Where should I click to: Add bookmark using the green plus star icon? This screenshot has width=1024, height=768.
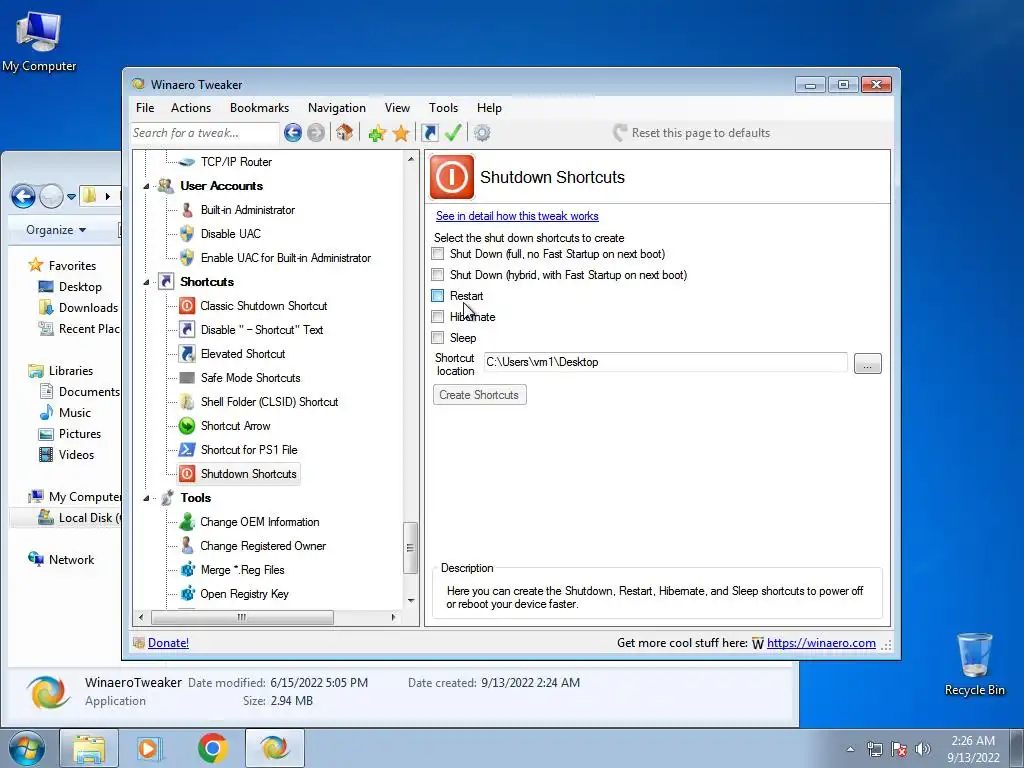(377, 133)
